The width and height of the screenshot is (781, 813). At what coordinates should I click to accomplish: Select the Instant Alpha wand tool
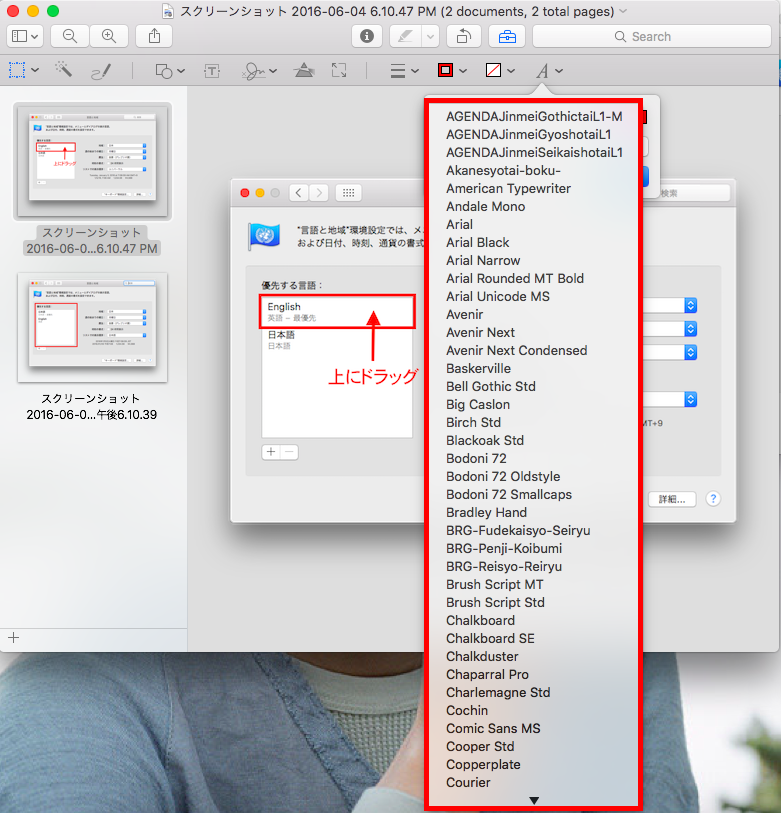pos(63,69)
